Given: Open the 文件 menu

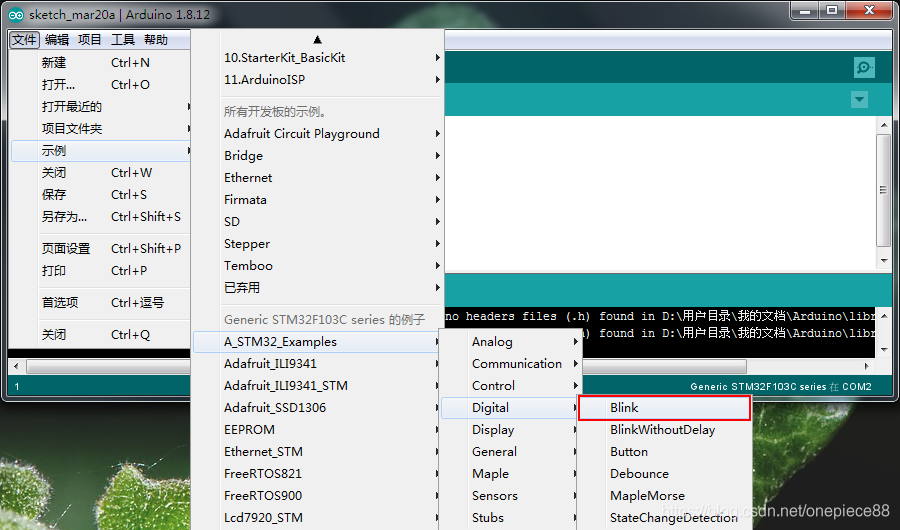Looking at the screenshot, I should [24, 40].
